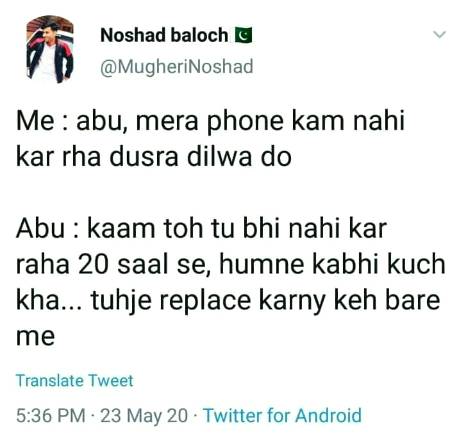The height and width of the screenshot is (435, 450).
Task: Click the word 'Abu' starting the second paragraph
Action: coord(40,229)
